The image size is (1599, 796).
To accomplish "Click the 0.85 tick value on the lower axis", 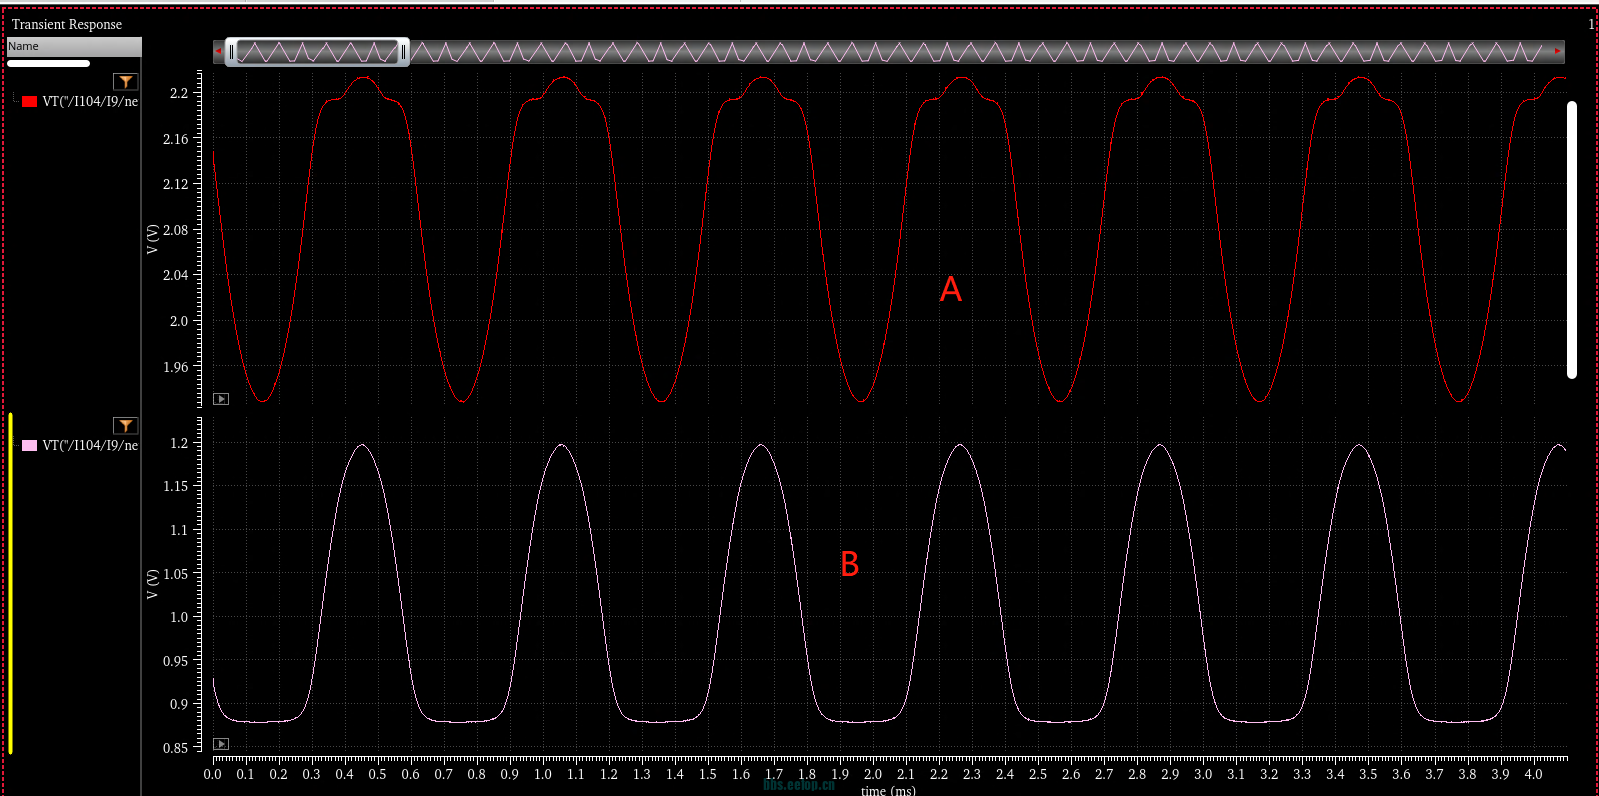I will click(x=175, y=748).
